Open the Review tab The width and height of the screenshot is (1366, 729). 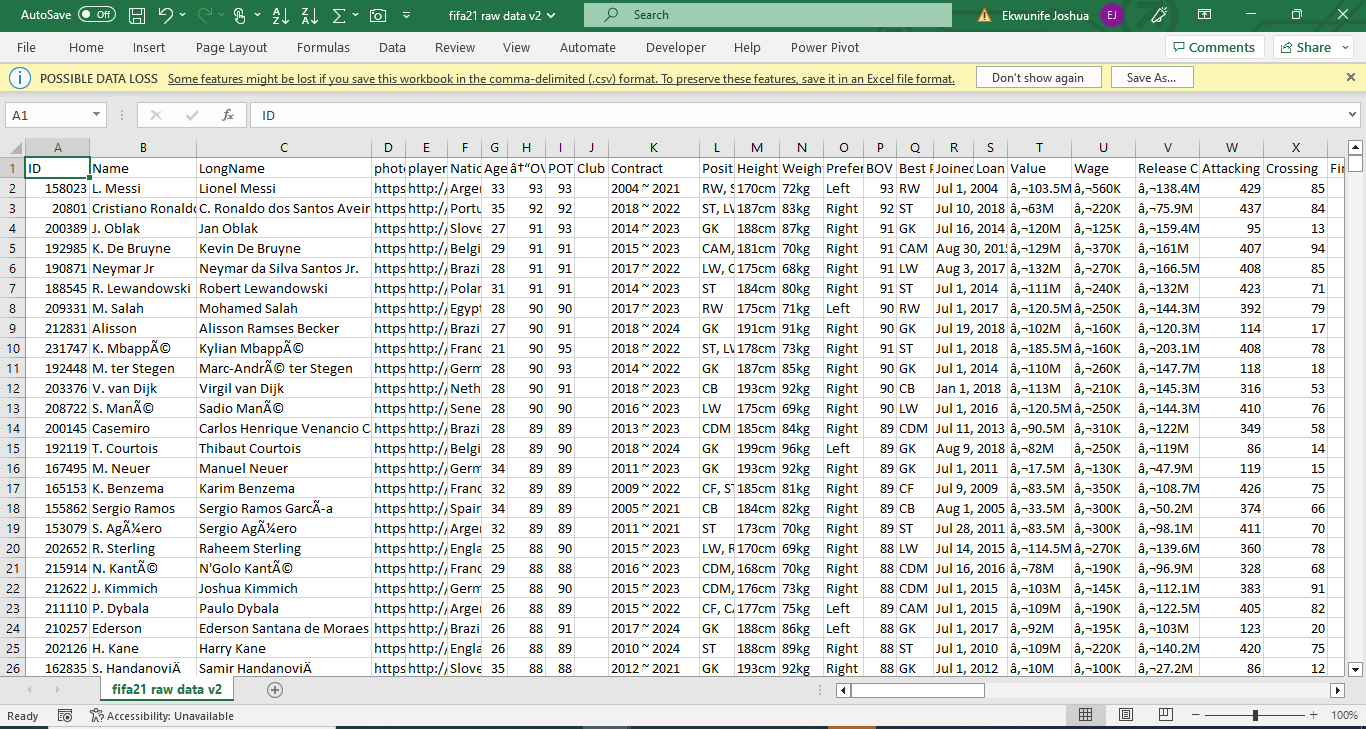[x=455, y=47]
